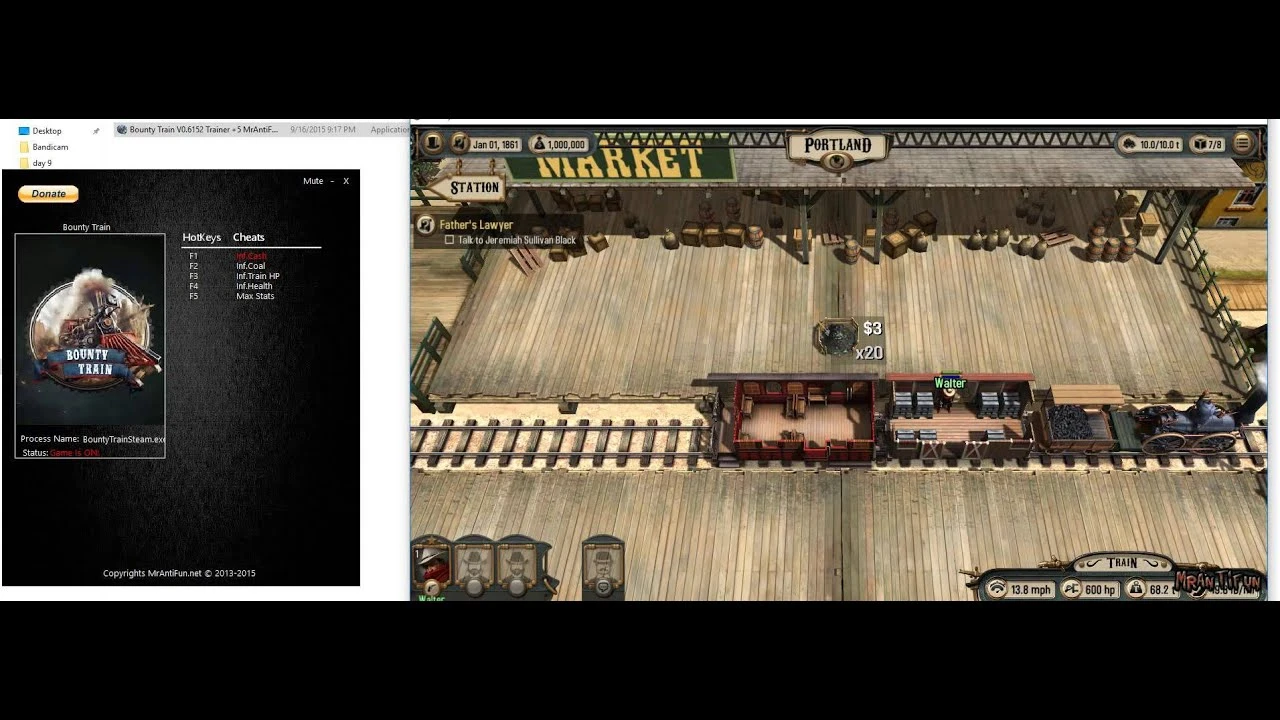Image resolution: width=1280 pixels, height=720 pixels.
Task: Click the F3 hotkey label
Action: 194,276
